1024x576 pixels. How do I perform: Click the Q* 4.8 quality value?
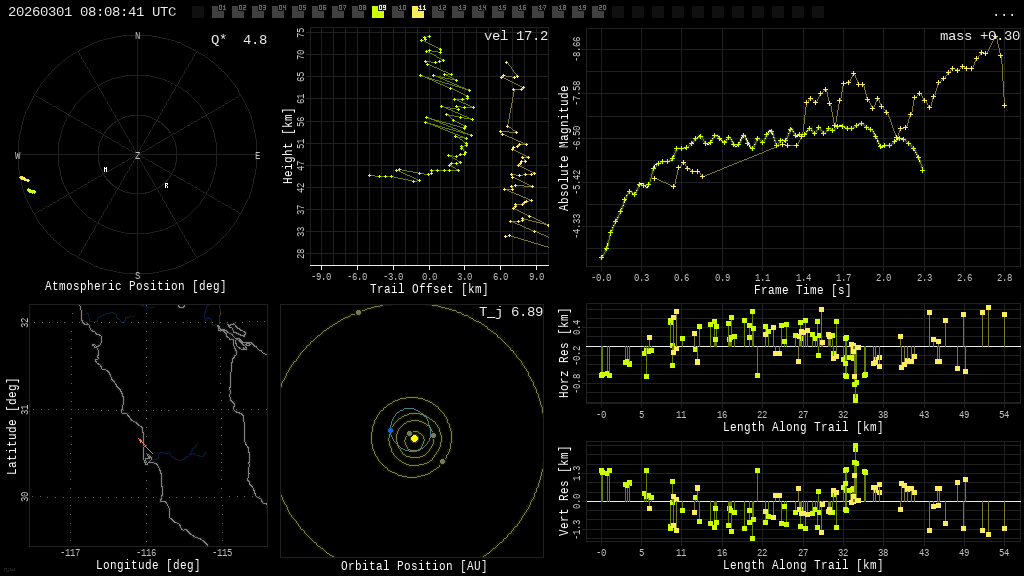238,41
